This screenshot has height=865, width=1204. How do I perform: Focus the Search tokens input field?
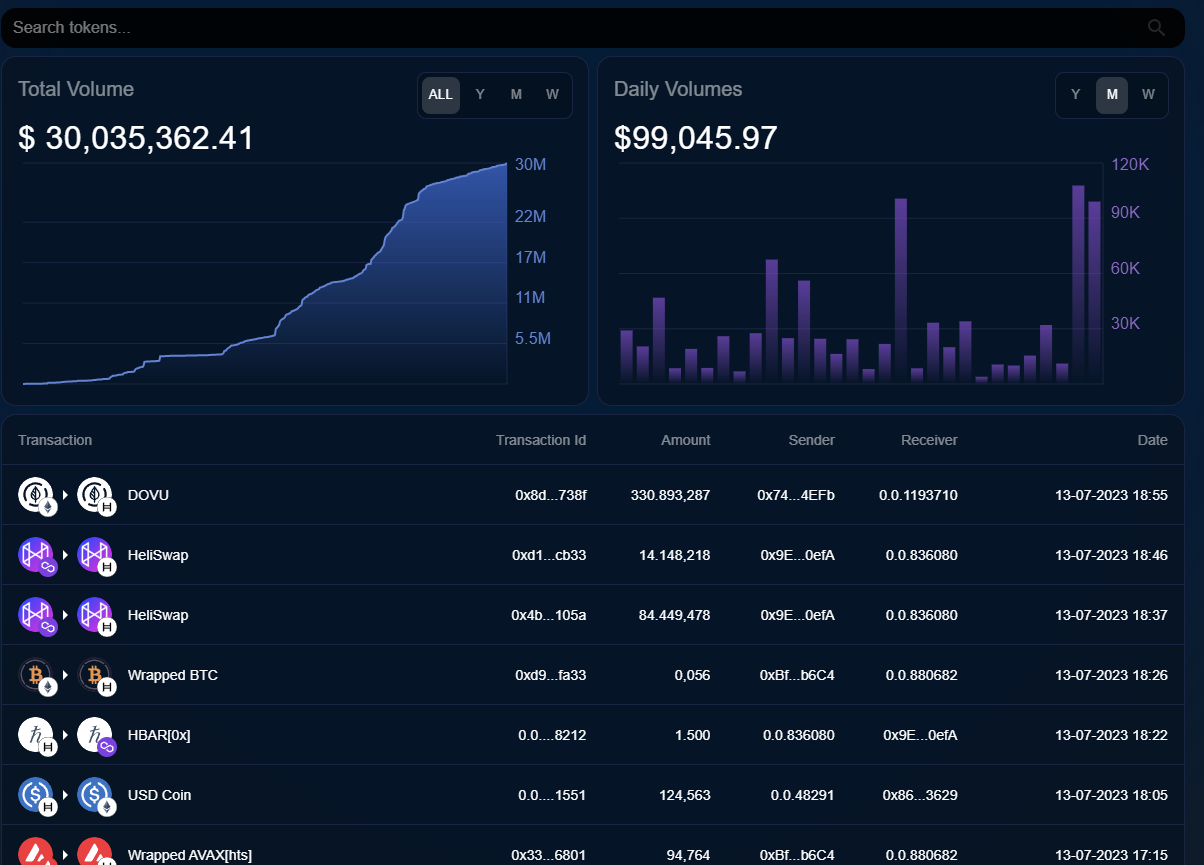(x=570, y=28)
